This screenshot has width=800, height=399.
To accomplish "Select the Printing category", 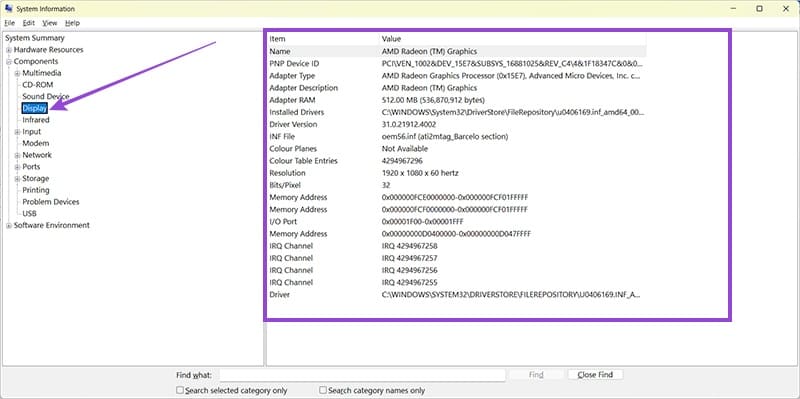I will click(x=36, y=190).
